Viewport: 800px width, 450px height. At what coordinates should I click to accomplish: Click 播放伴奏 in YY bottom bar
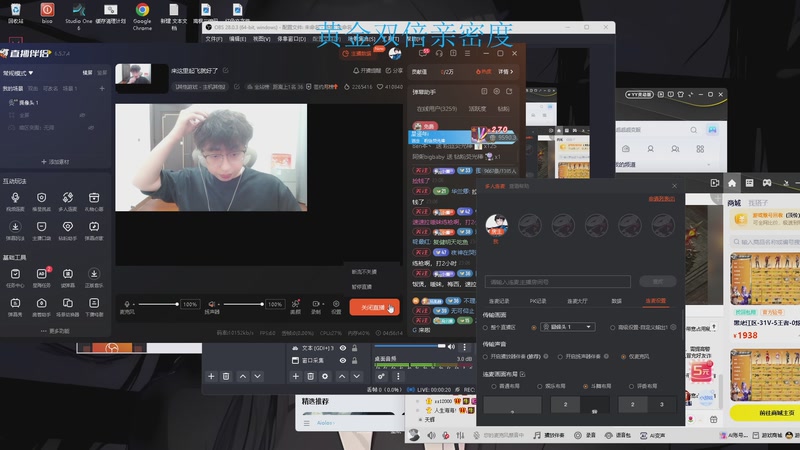point(549,435)
